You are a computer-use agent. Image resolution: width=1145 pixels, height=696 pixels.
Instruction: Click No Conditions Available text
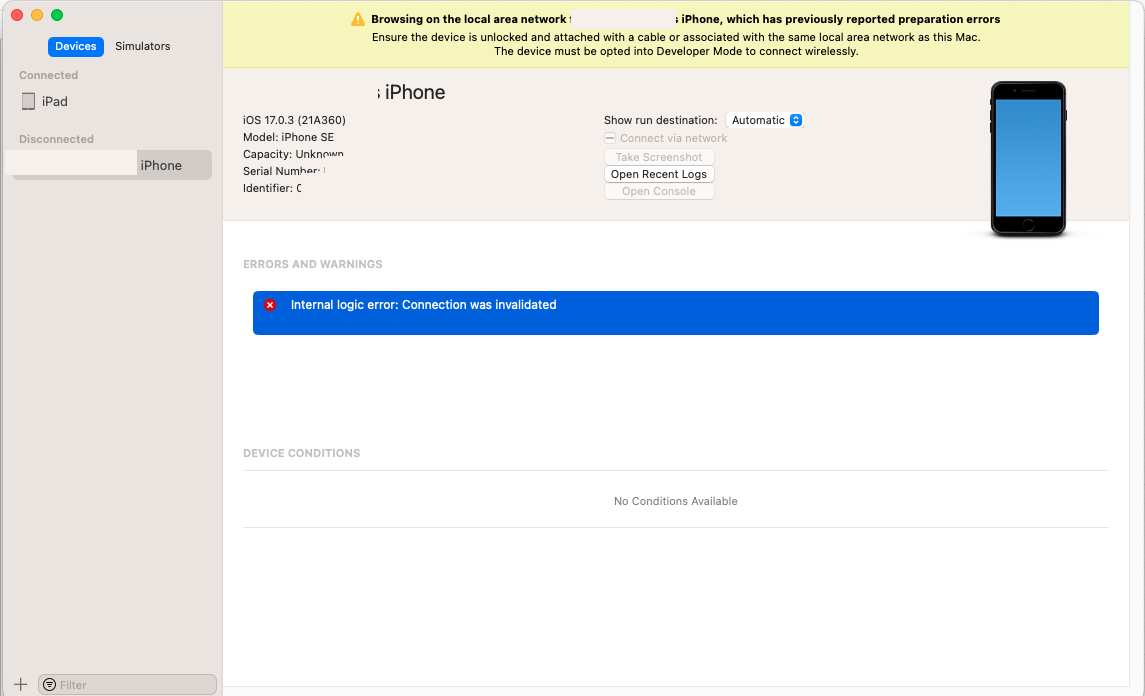click(675, 501)
